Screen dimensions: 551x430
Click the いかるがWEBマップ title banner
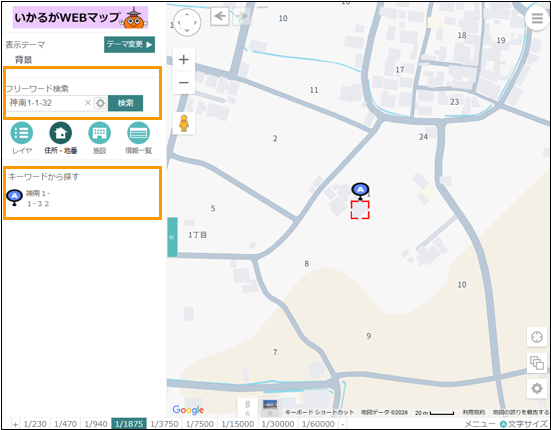click(80, 17)
